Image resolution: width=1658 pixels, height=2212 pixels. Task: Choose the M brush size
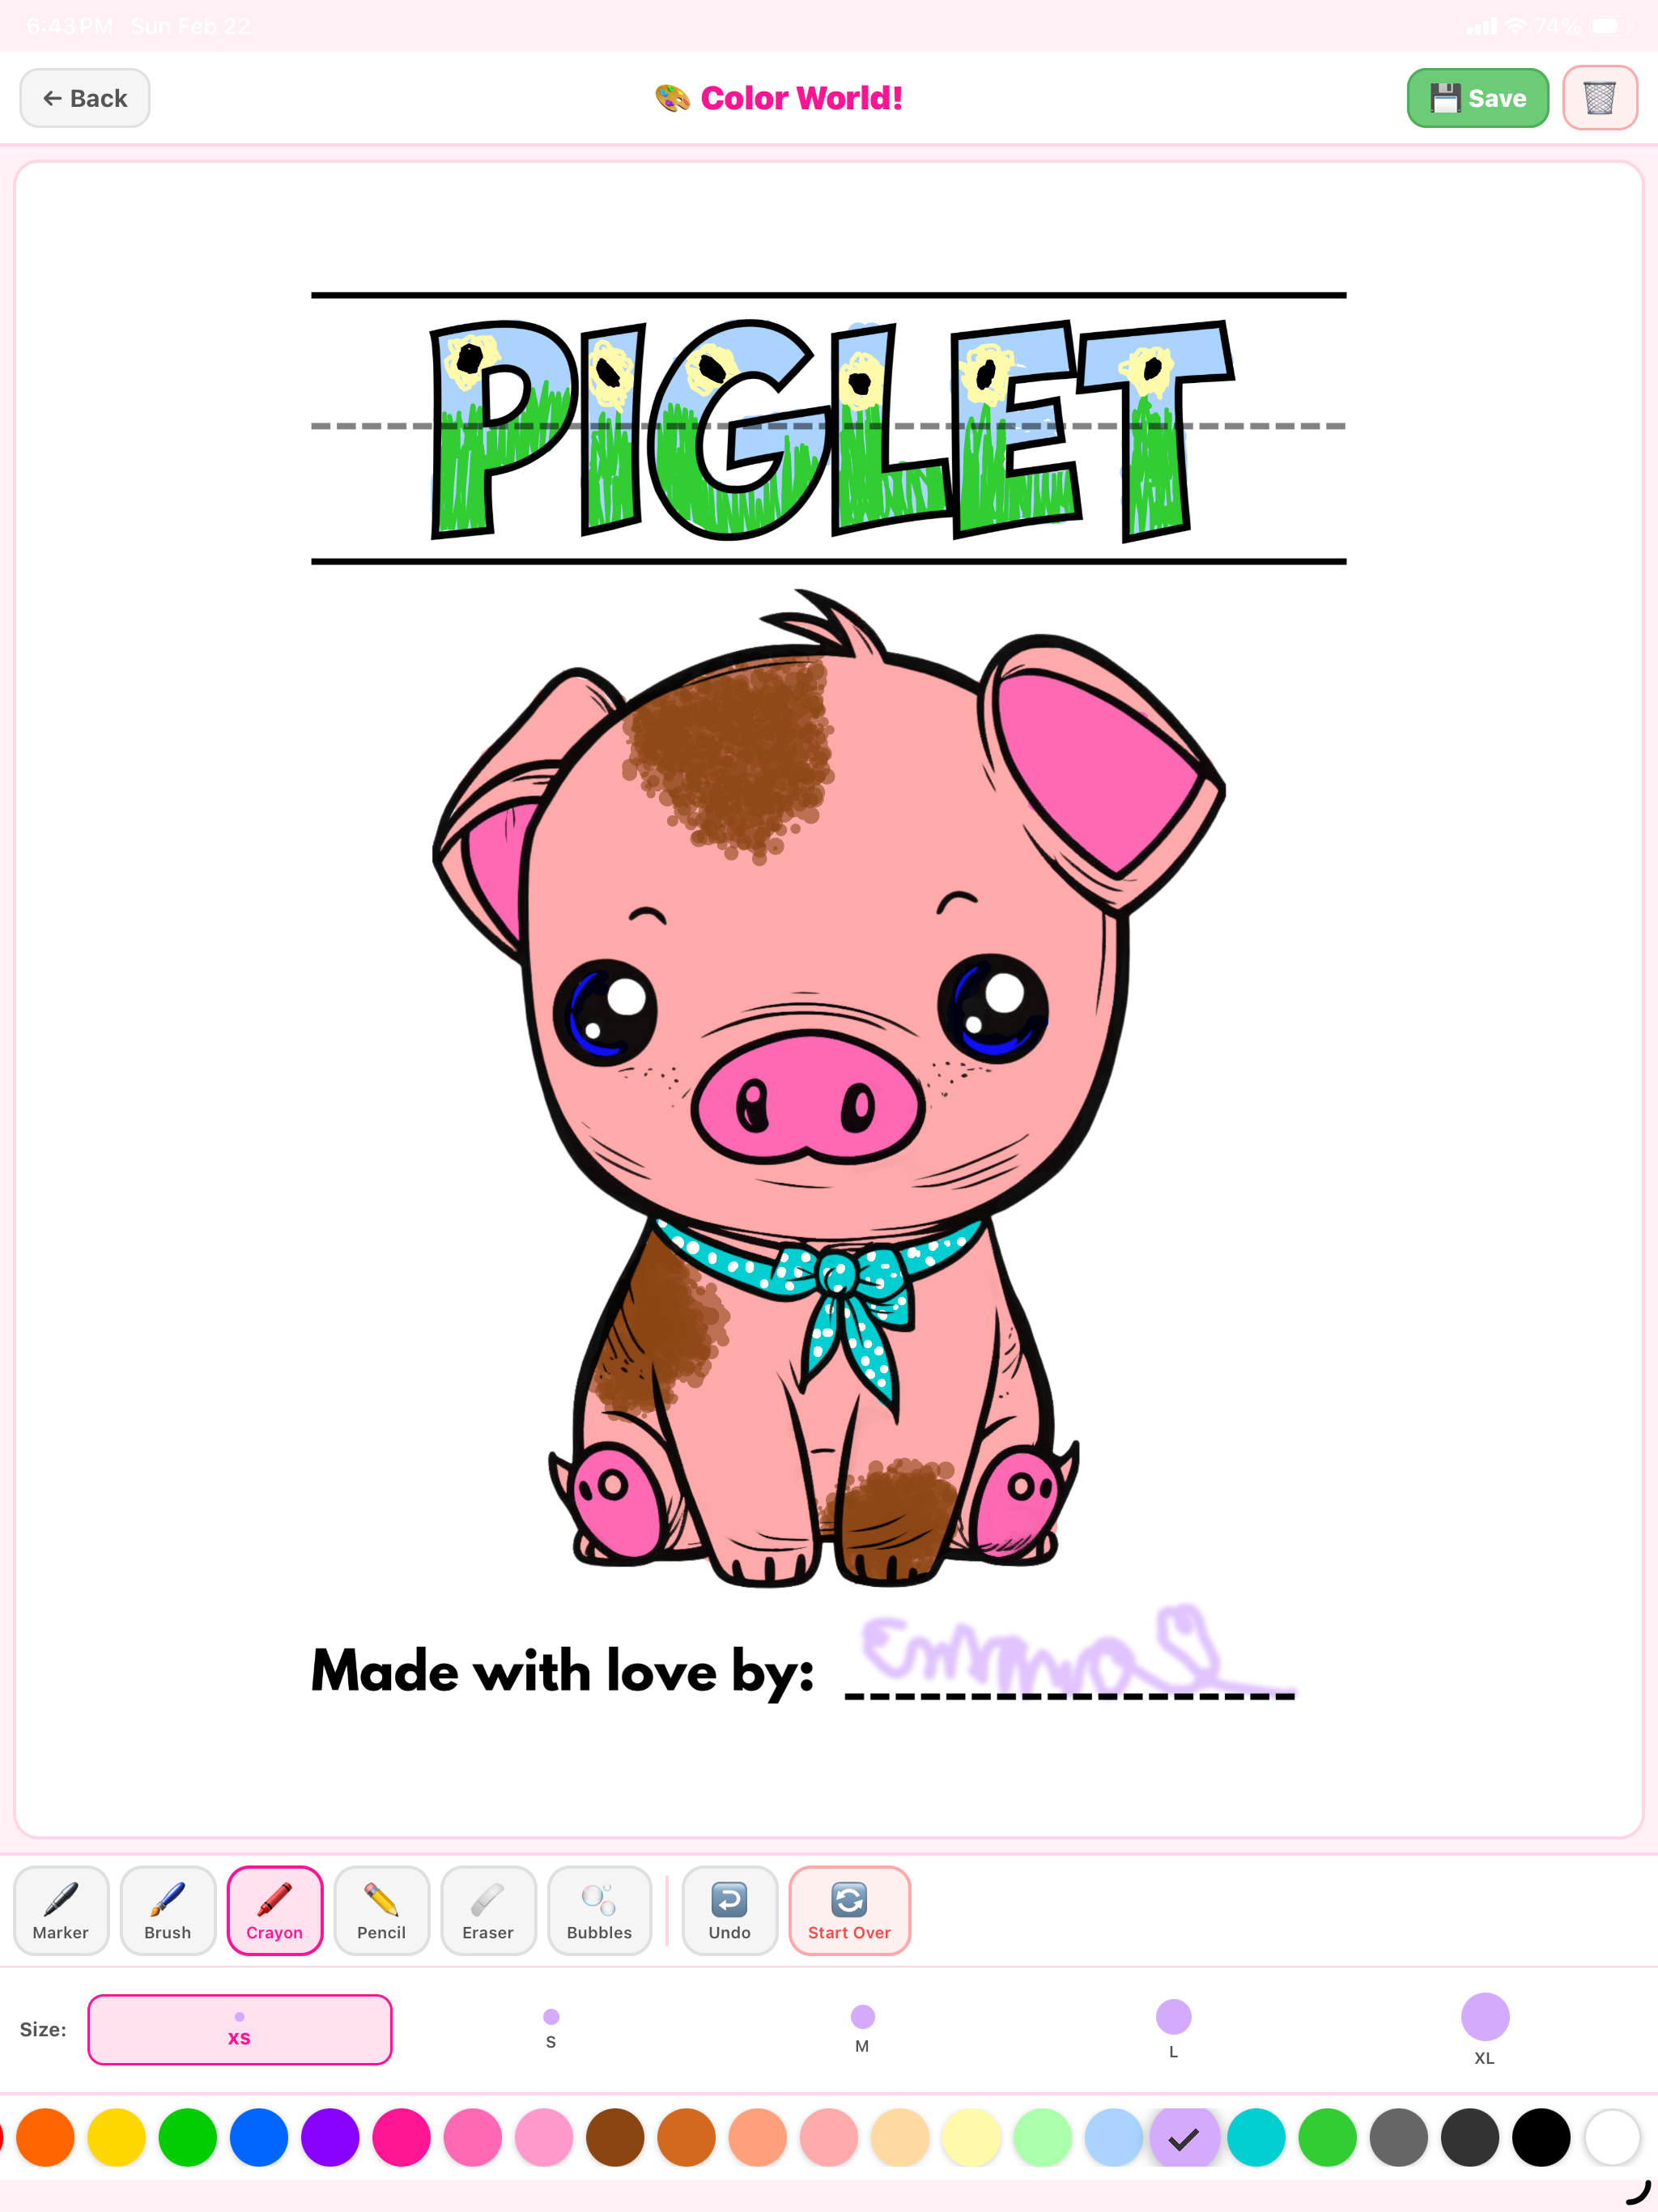[862, 2028]
